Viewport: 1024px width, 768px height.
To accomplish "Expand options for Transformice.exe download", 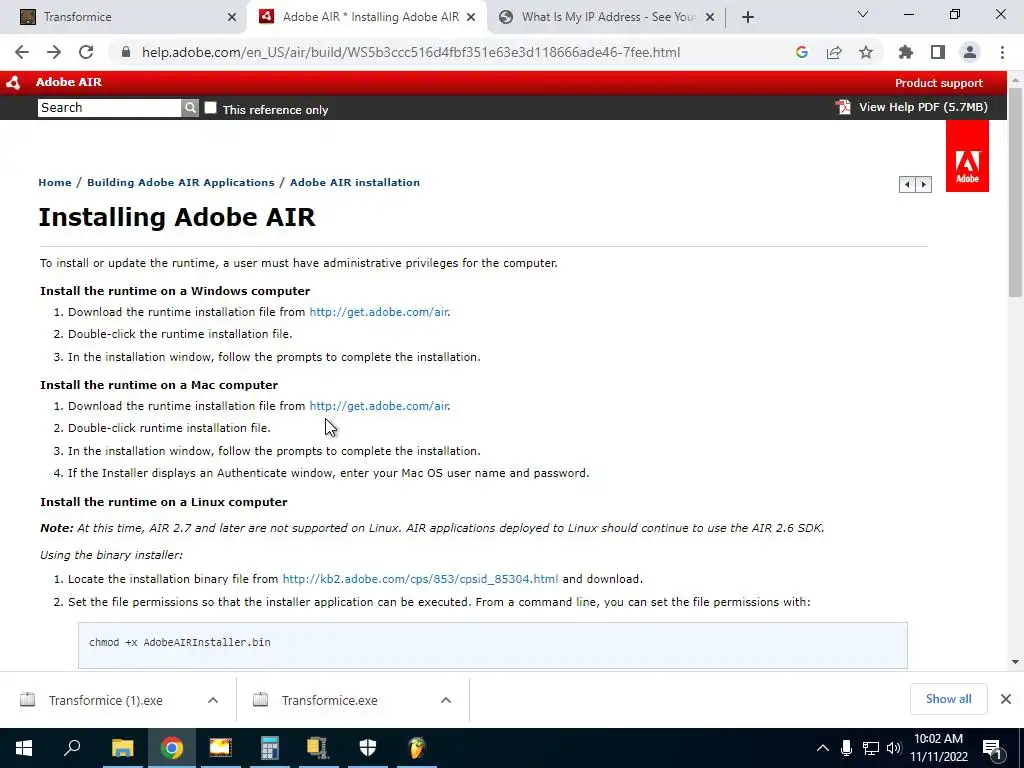I will (446, 700).
